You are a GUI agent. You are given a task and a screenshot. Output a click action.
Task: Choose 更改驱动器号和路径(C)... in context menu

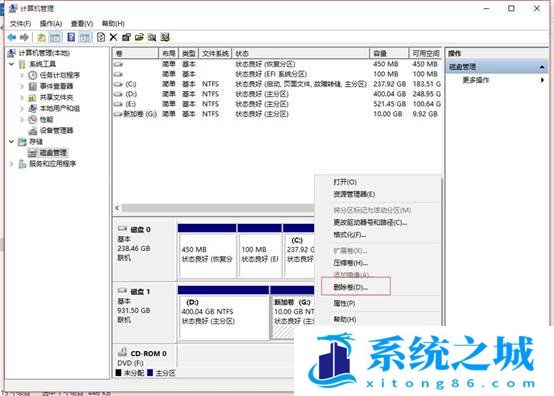coord(370,223)
